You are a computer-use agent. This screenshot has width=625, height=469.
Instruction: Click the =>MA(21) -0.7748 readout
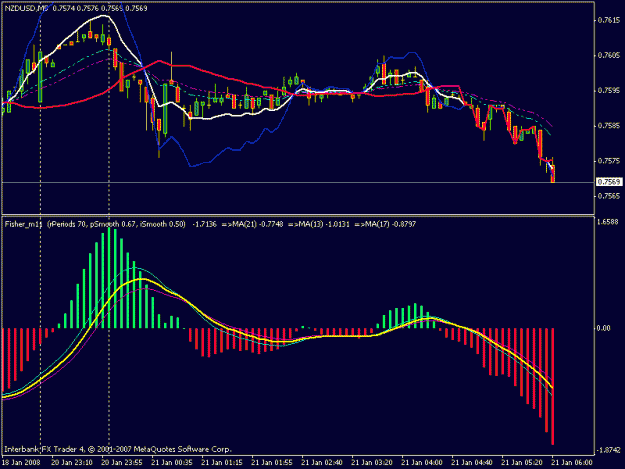tap(252, 224)
